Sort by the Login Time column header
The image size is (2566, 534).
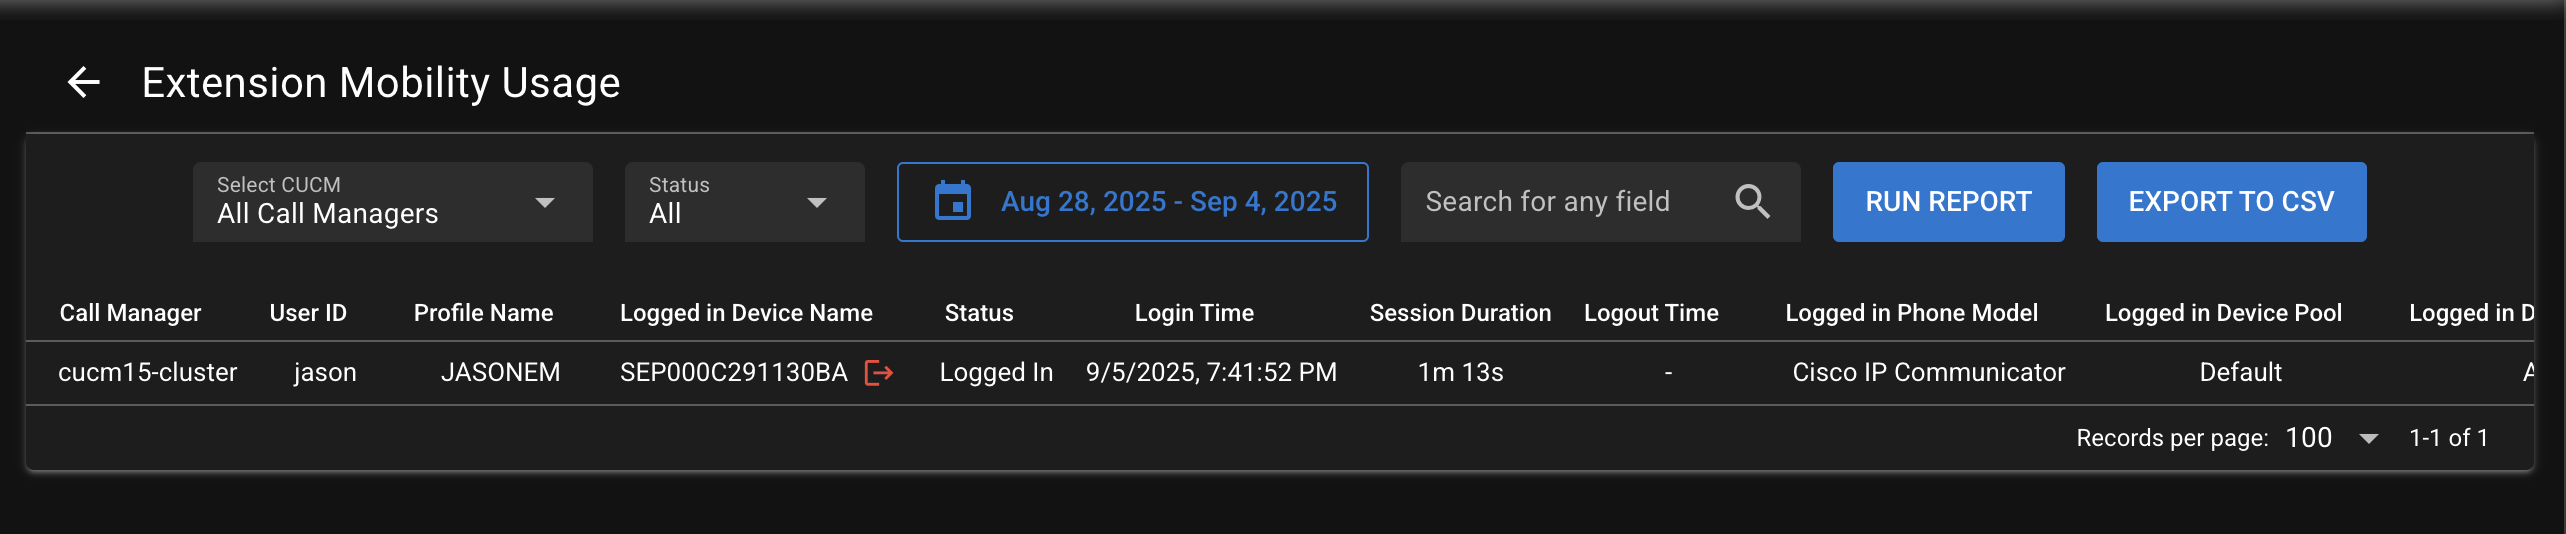(x=1194, y=313)
